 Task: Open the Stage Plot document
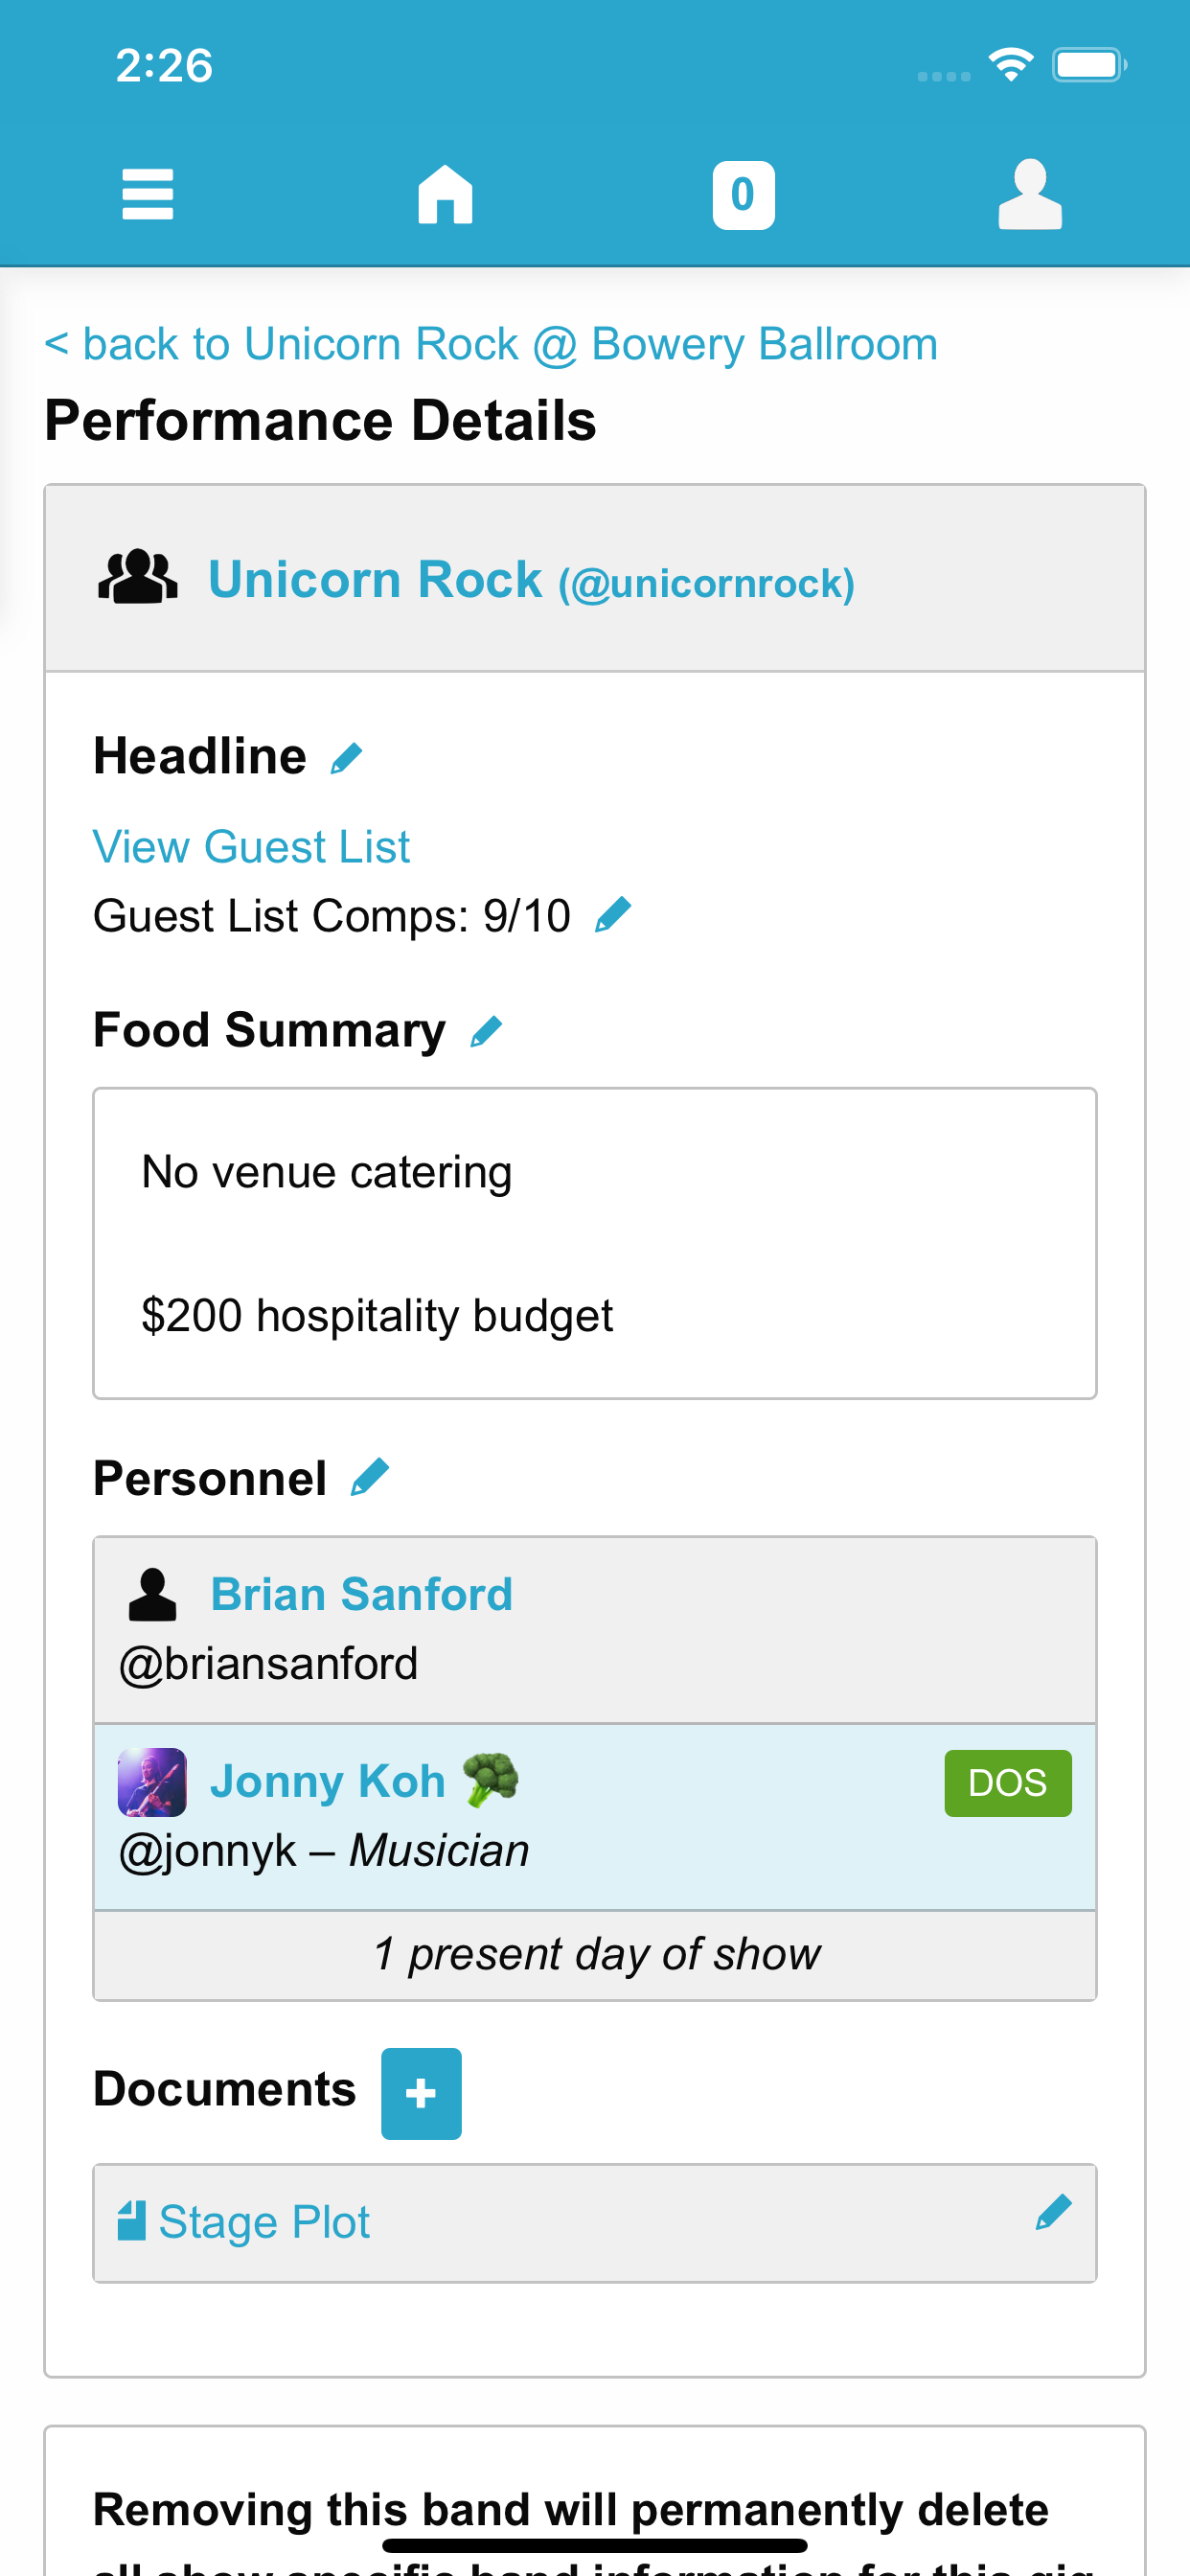coord(263,2222)
